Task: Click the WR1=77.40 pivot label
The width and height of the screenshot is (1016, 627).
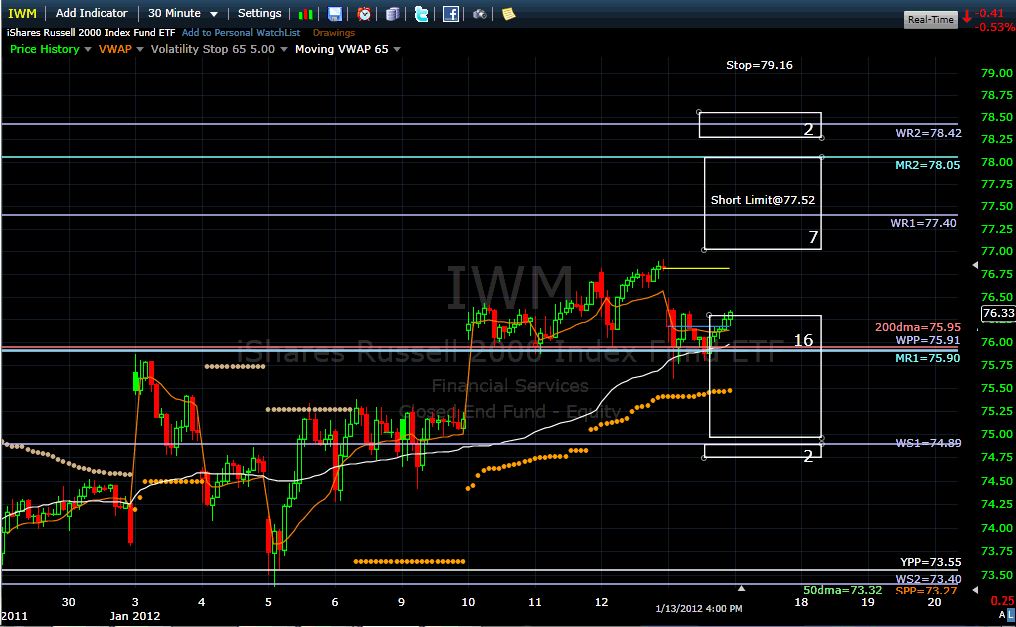Action: 923,223
